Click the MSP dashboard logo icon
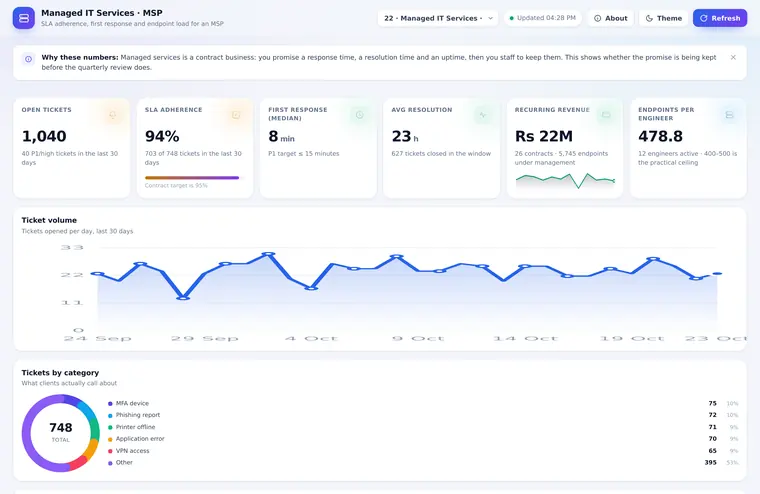This screenshot has width=760, height=494. click(24, 18)
